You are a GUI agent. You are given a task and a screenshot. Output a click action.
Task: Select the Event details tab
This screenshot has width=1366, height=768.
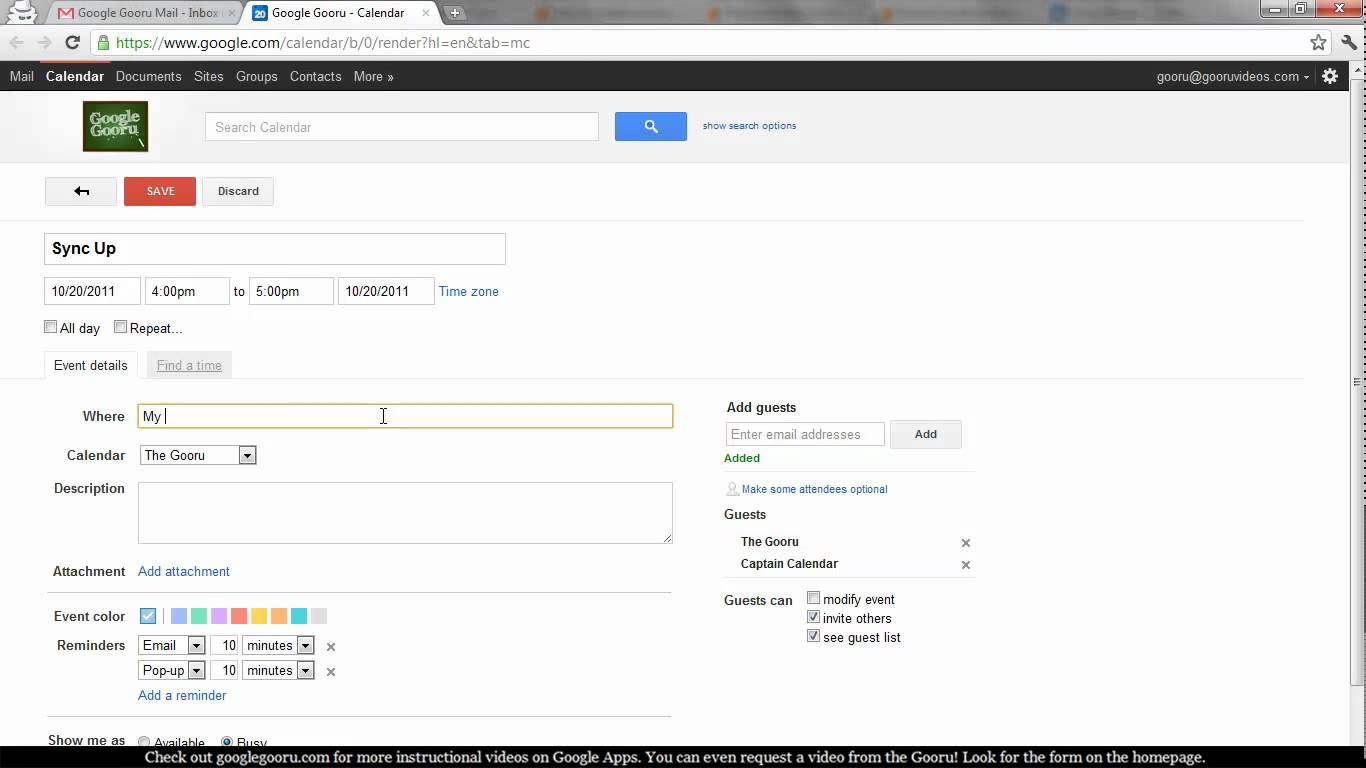91,365
